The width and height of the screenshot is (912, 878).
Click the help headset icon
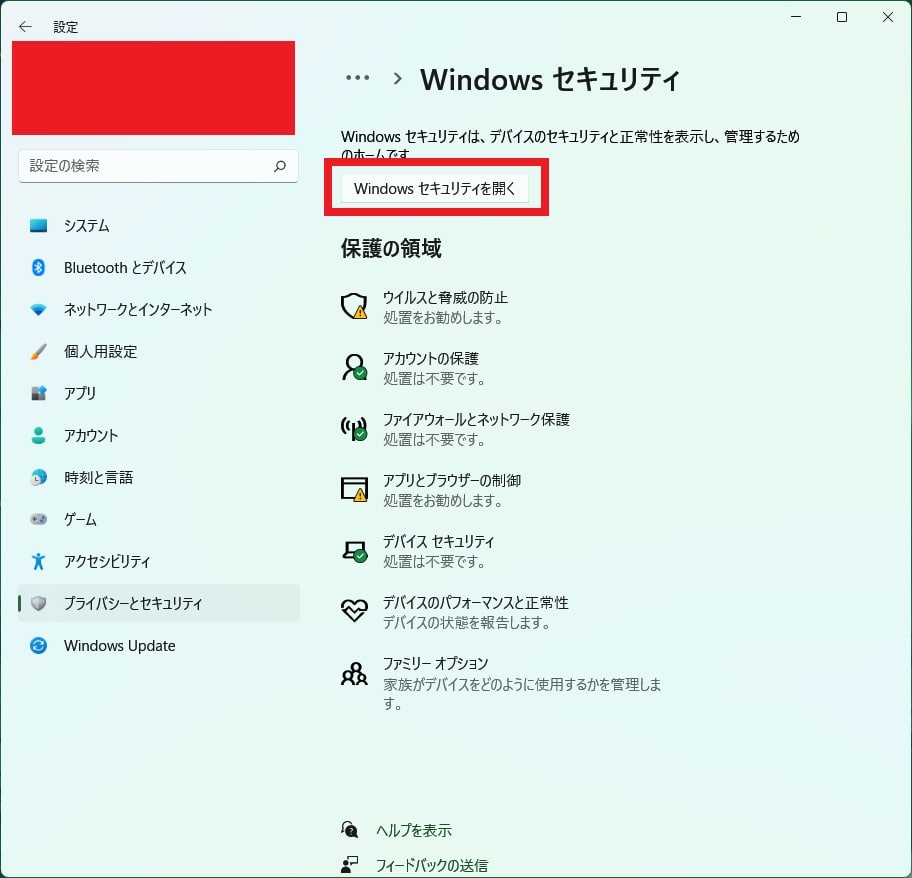(x=349, y=830)
